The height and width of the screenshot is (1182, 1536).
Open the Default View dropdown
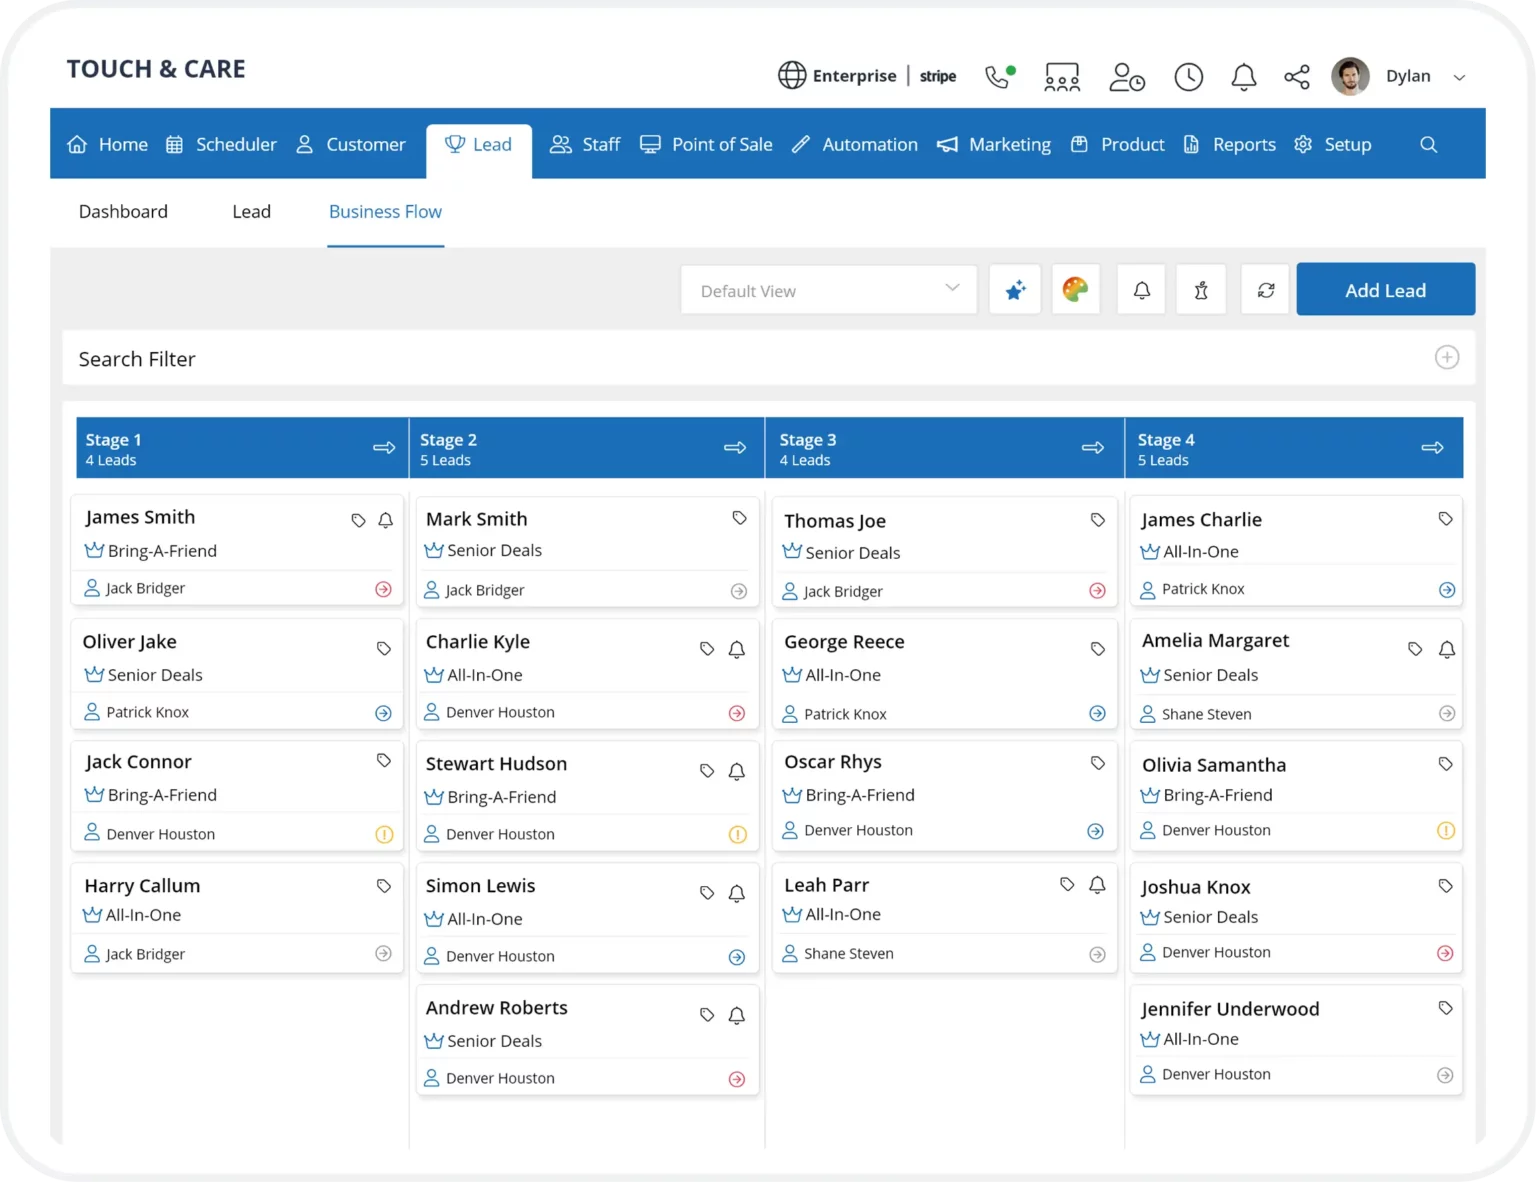(829, 290)
